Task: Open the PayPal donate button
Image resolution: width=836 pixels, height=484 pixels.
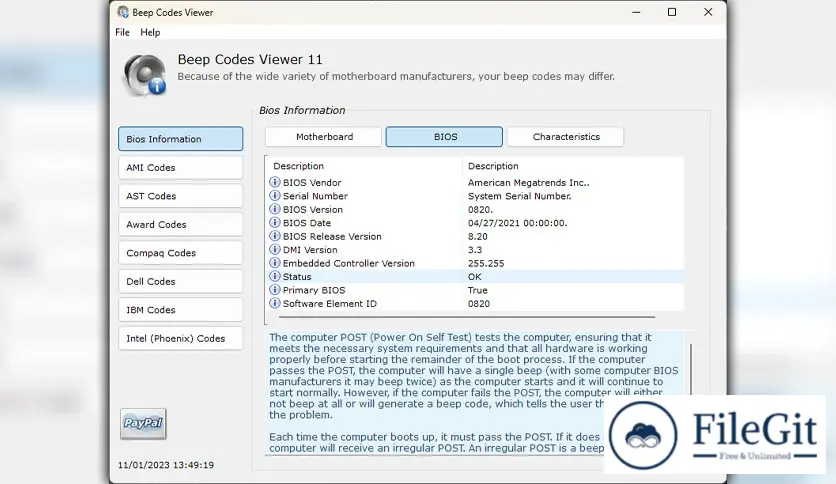Action: pos(143,423)
